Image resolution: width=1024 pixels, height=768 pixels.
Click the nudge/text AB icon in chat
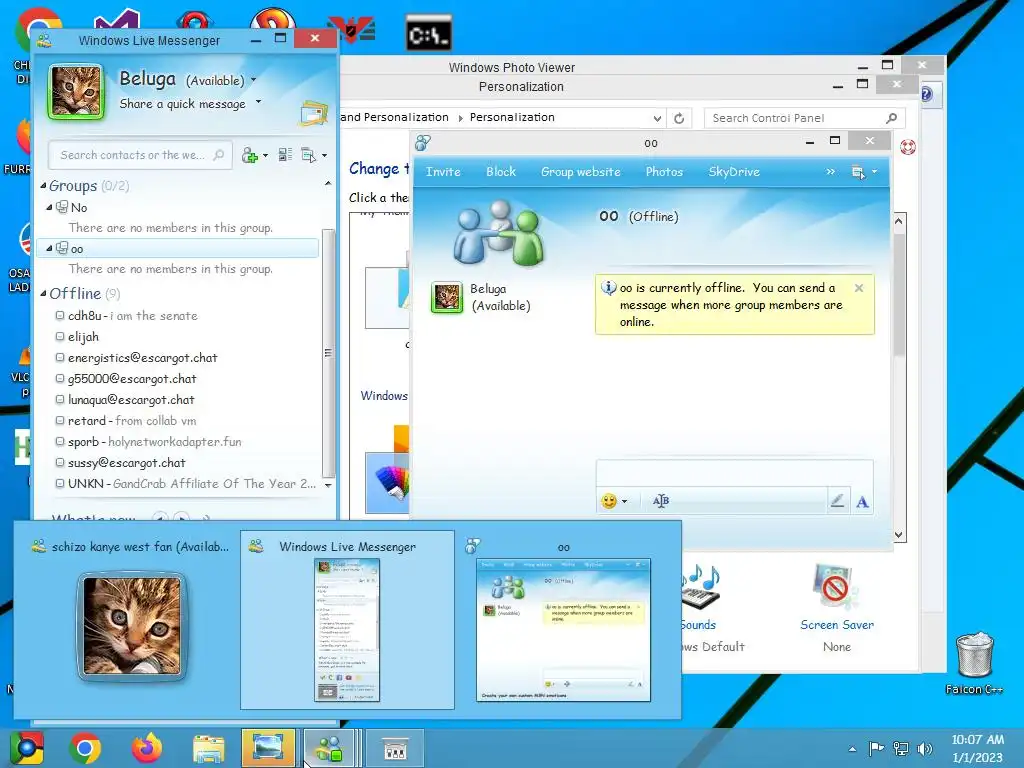(660, 501)
